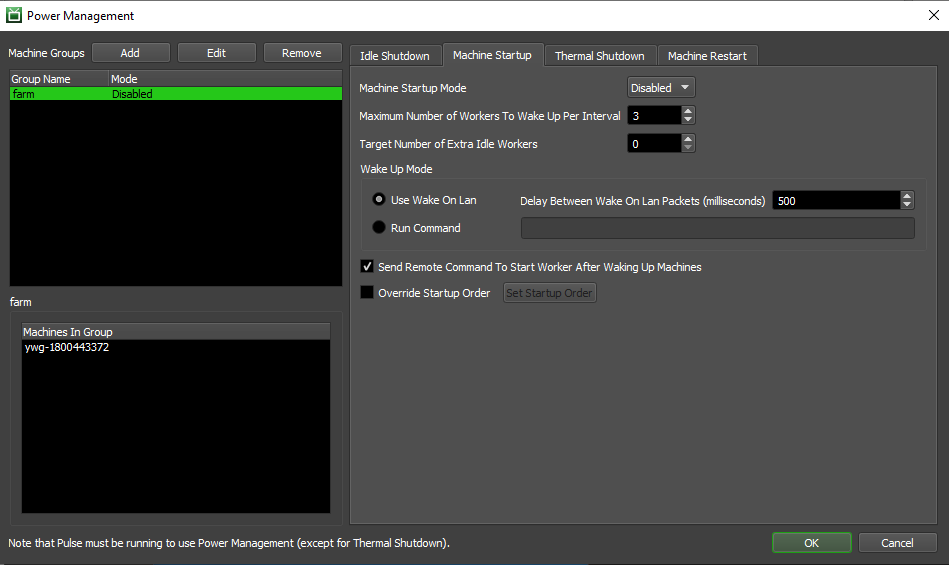
Task: Switch to Idle Shutdown tab
Action: pos(394,56)
